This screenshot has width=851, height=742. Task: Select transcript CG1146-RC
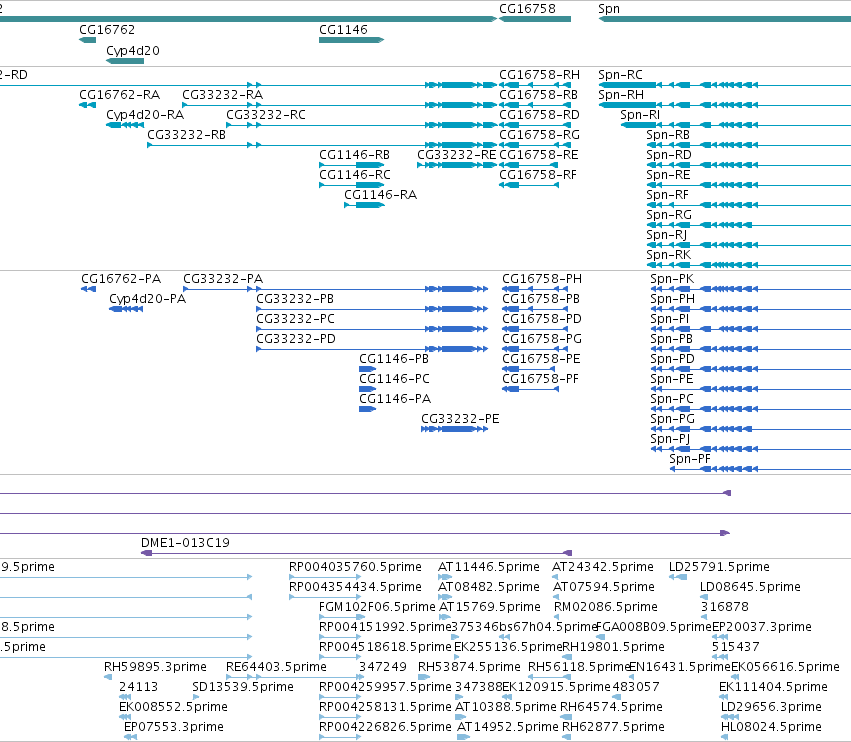(354, 175)
